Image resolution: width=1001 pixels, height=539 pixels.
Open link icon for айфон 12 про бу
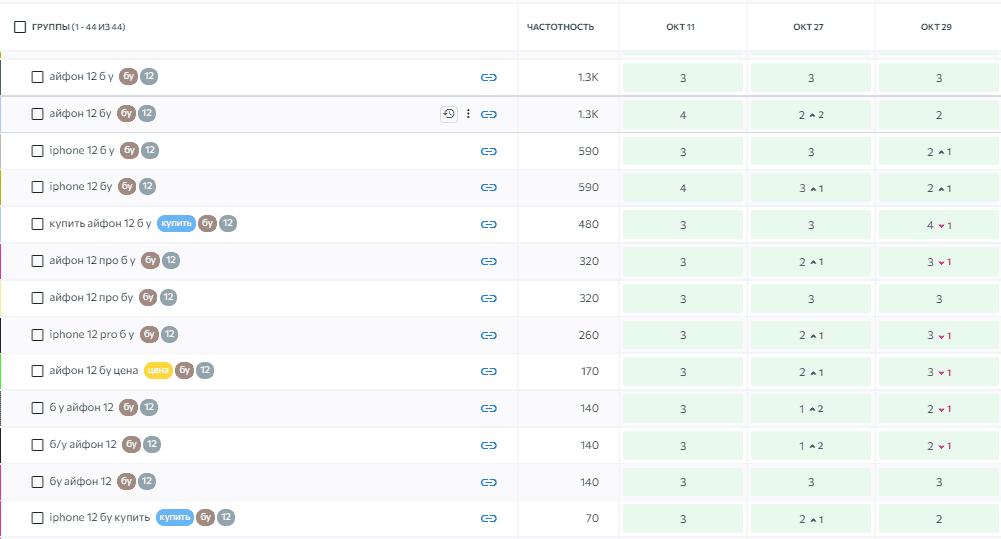(488, 298)
